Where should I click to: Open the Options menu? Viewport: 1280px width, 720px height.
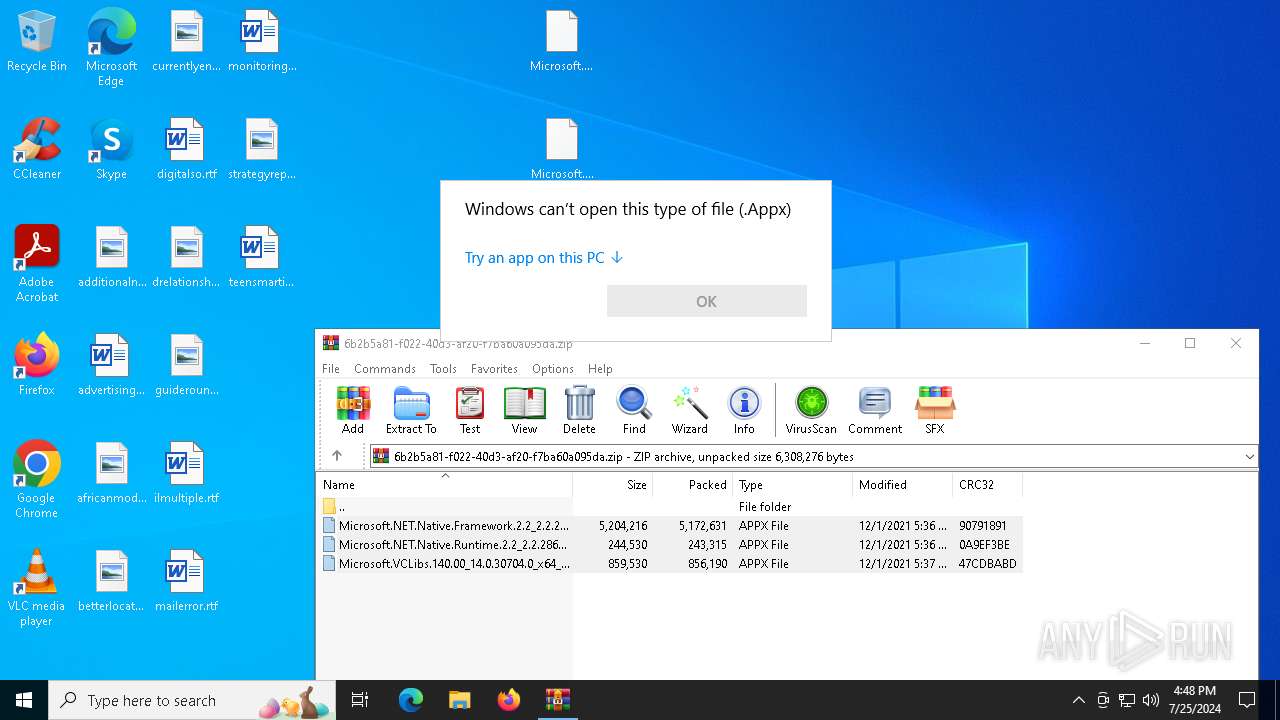click(553, 369)
